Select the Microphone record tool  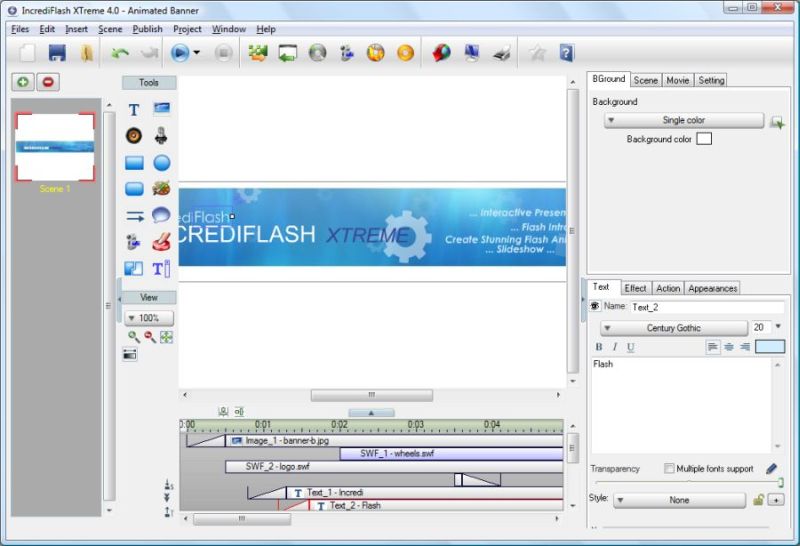coord(161,136)
